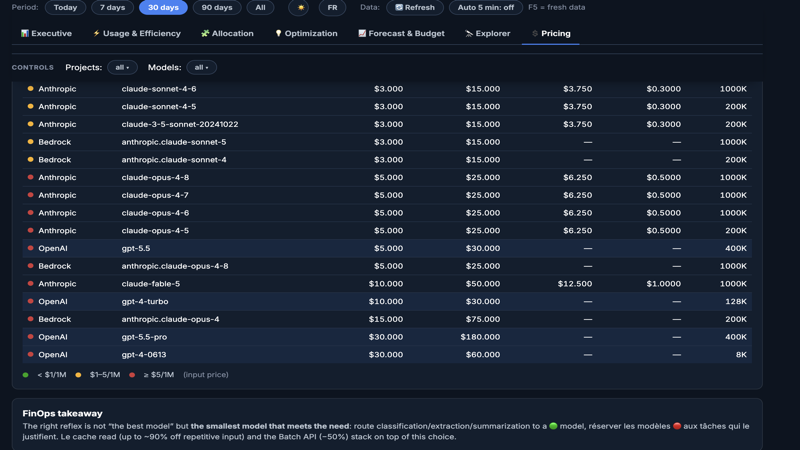Click model name claude-opus-4-6
The image size is (800, 450).
click(155, 213)
